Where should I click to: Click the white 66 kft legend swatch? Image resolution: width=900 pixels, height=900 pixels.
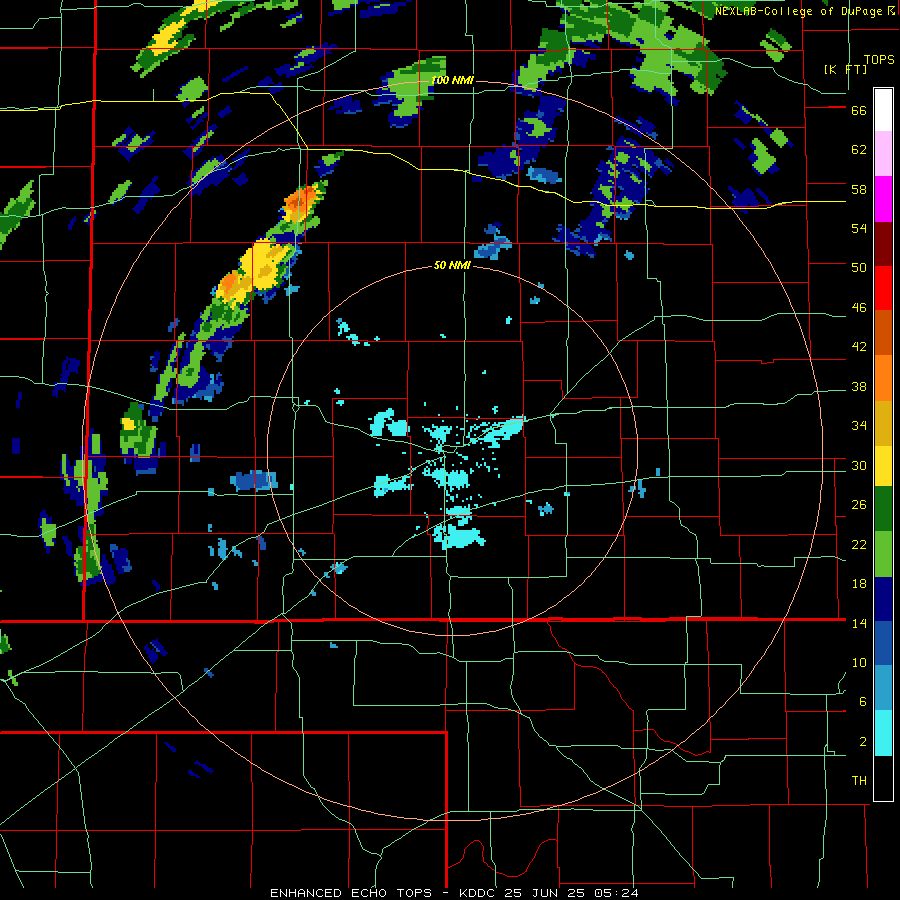[x=883, y=110]
